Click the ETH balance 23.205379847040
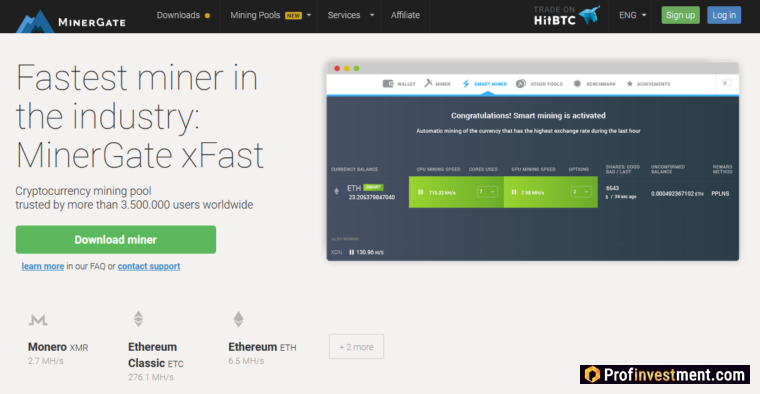The width and height of the screenshot is (760, 394). coord(372,197)
